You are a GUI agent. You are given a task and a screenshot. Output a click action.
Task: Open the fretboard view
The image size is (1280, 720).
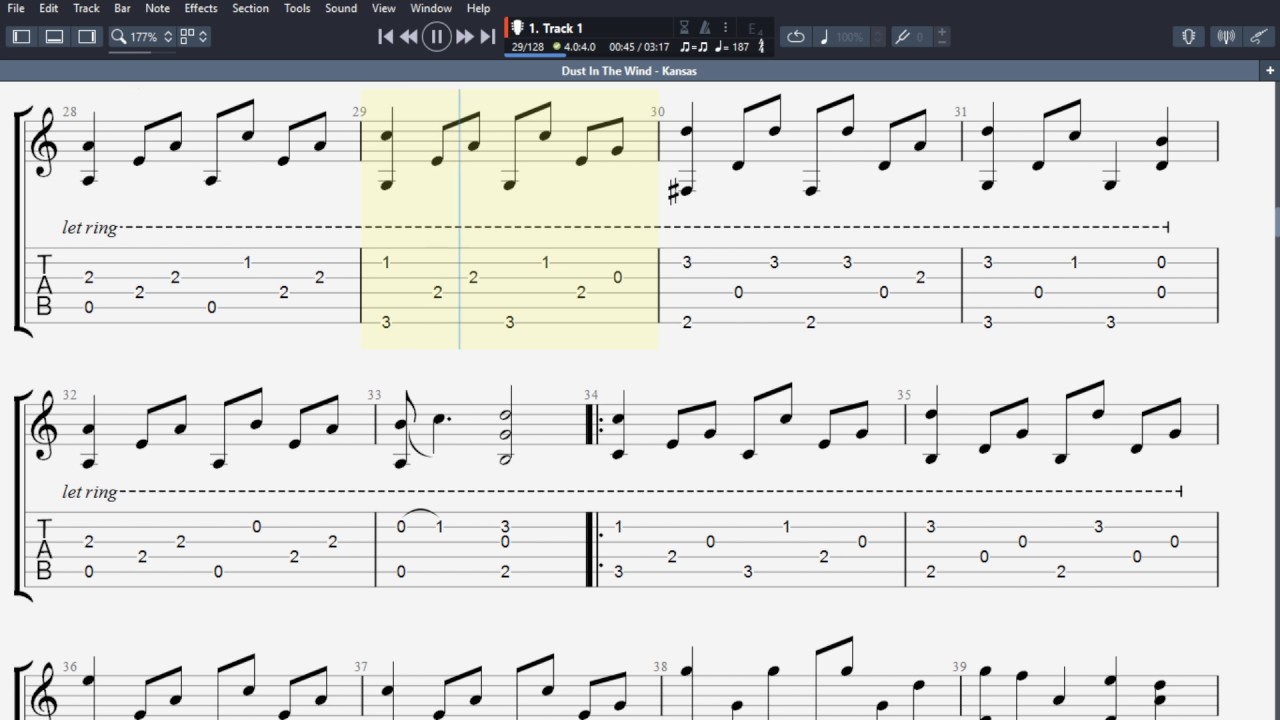(1189, 37)
